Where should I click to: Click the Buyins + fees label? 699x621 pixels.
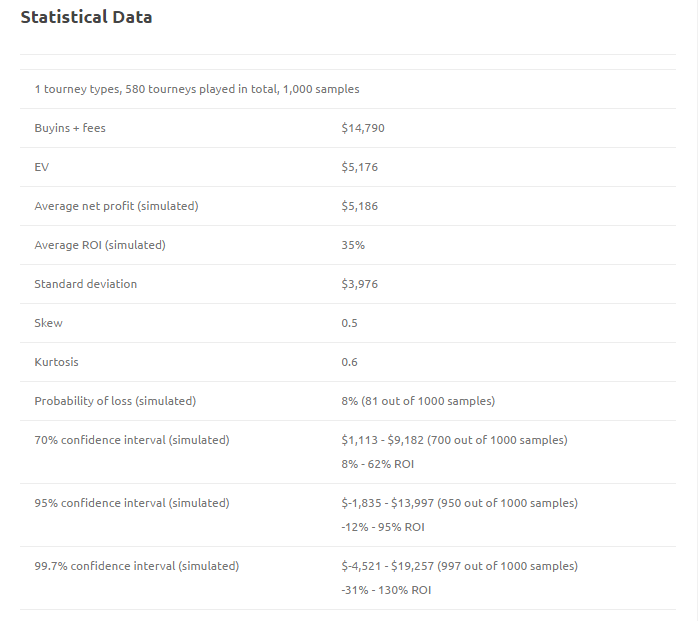point(70,128)
